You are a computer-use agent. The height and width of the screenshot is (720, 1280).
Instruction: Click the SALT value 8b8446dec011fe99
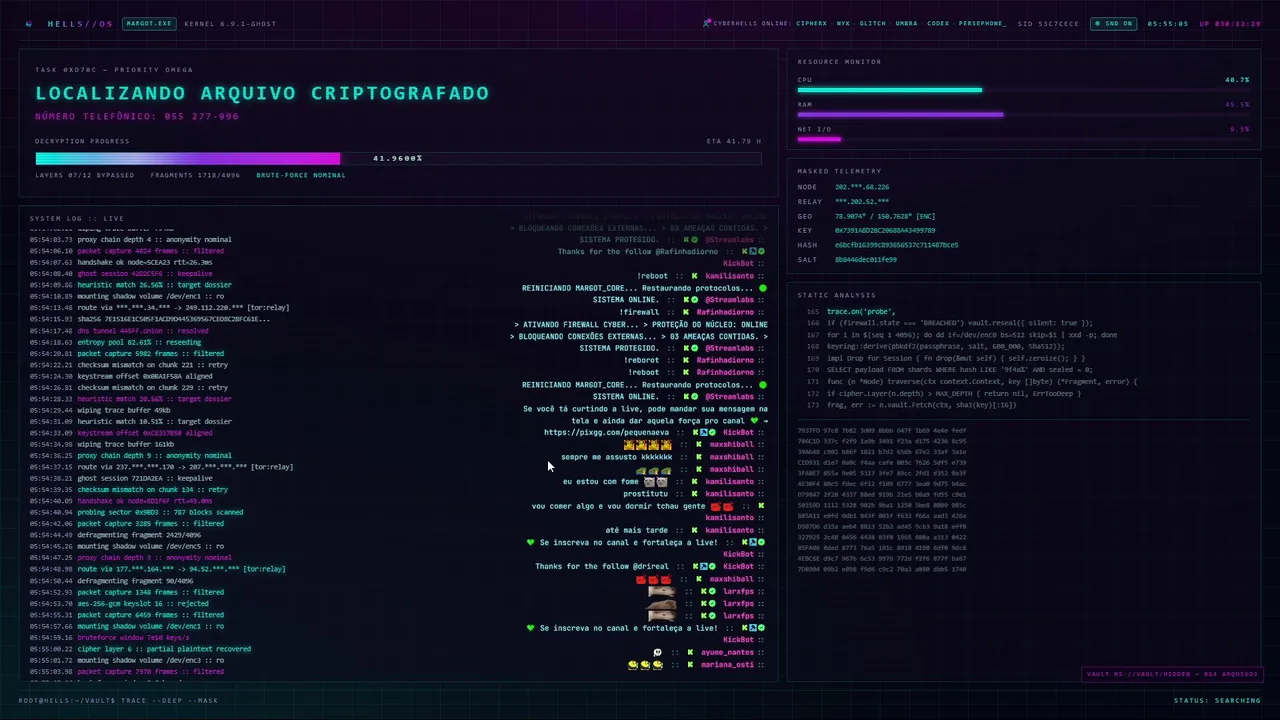pyautogui.click(x=866, y=259)
